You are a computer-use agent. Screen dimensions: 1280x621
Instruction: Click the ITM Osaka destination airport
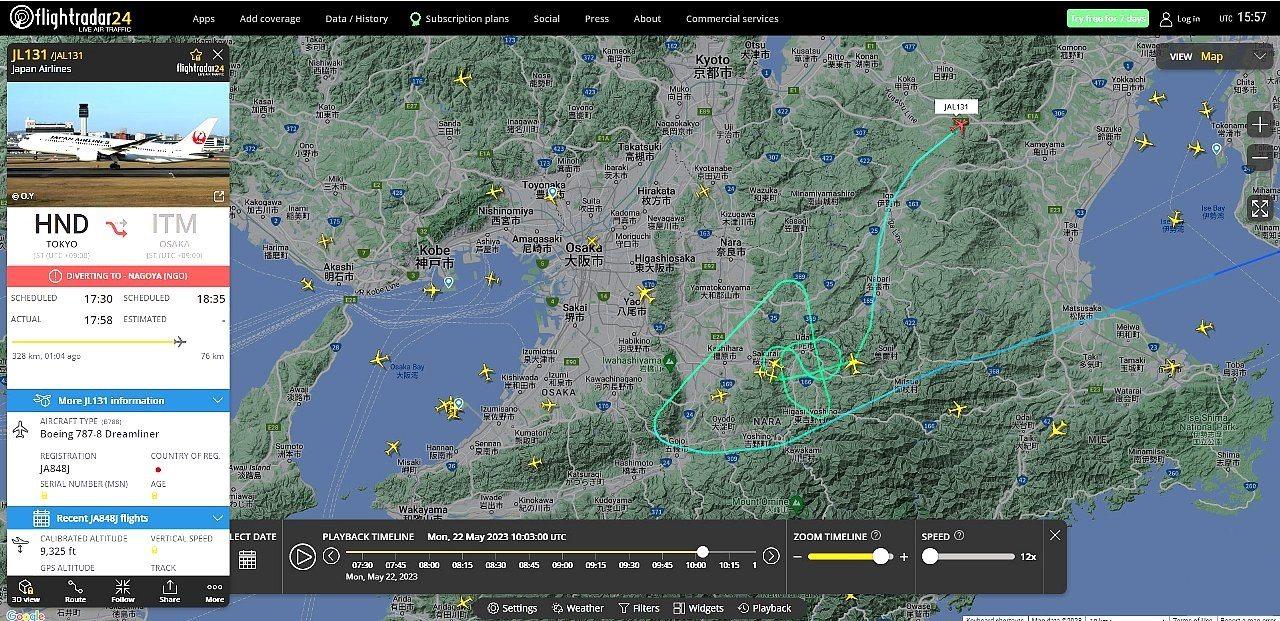174,235
